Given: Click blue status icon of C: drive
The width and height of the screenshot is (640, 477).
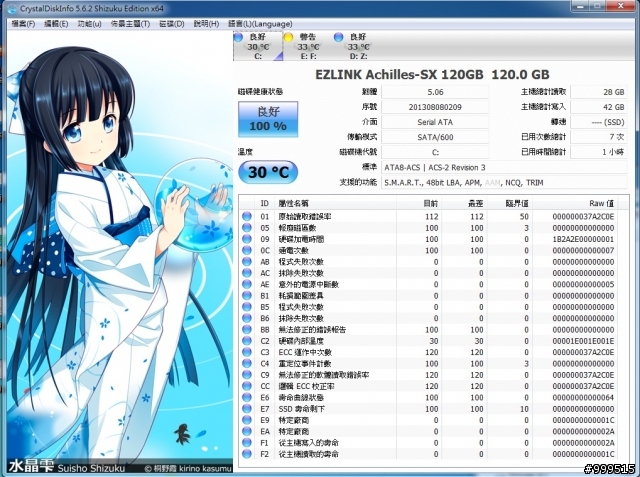Looking at the screenshot, I should coord(238,37).
